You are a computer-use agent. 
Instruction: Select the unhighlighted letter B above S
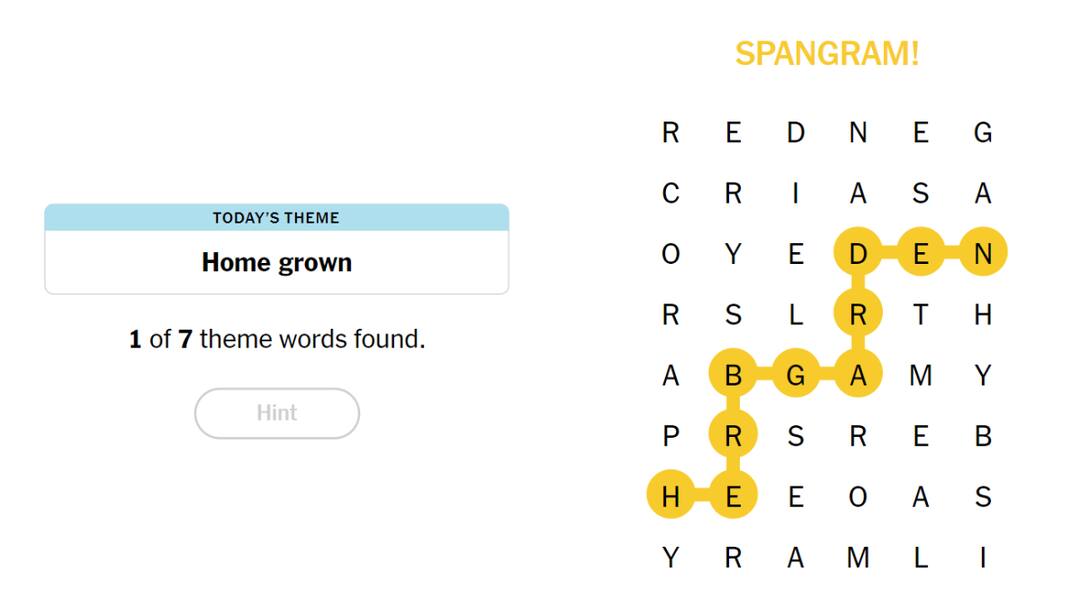pos(982,436)
